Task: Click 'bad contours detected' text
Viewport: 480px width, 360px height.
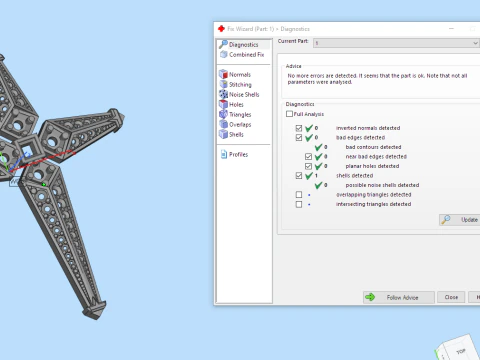Action: (373, 147)
